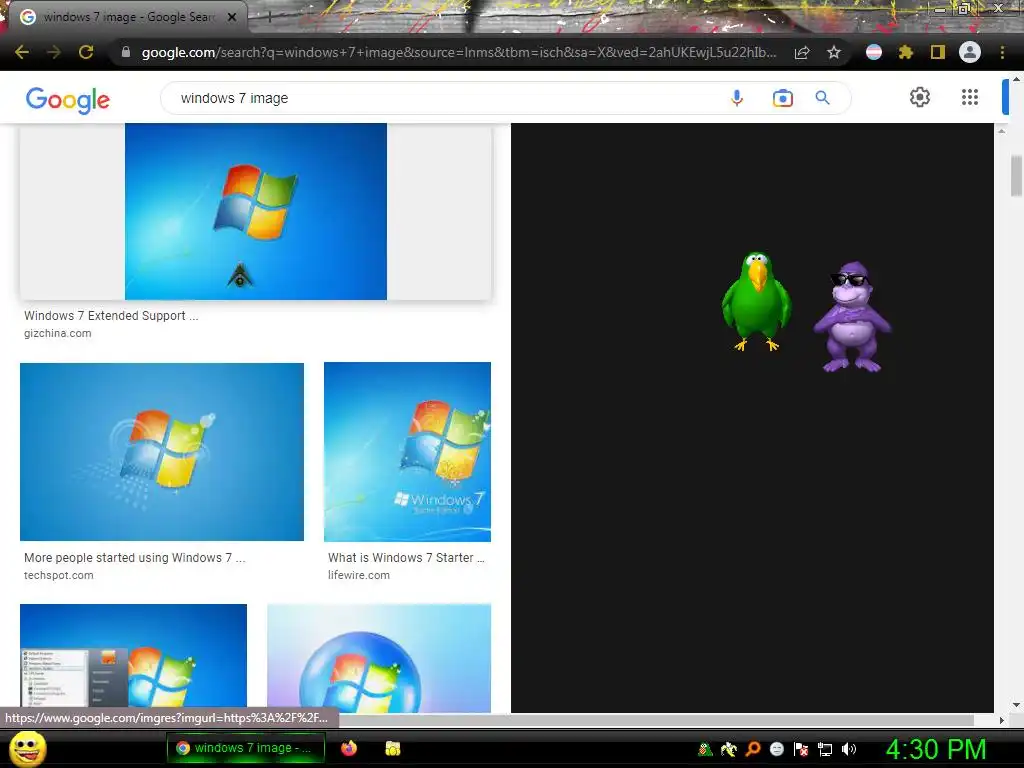The width and height of the screenshot is (1024, 768).
Task: Click the page vertical scrollbar thumb
Action: (1016, 175)
